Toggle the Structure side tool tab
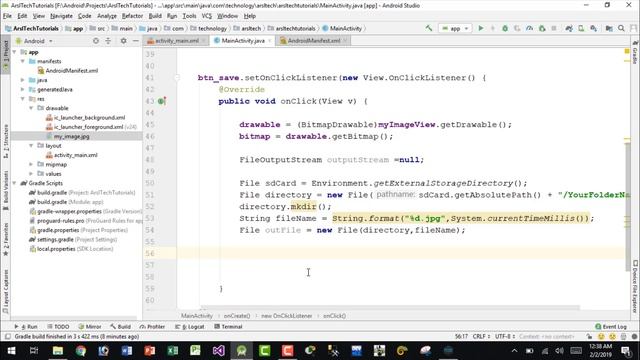This screenshot has width=640, height=360. (x=5, y=141)
